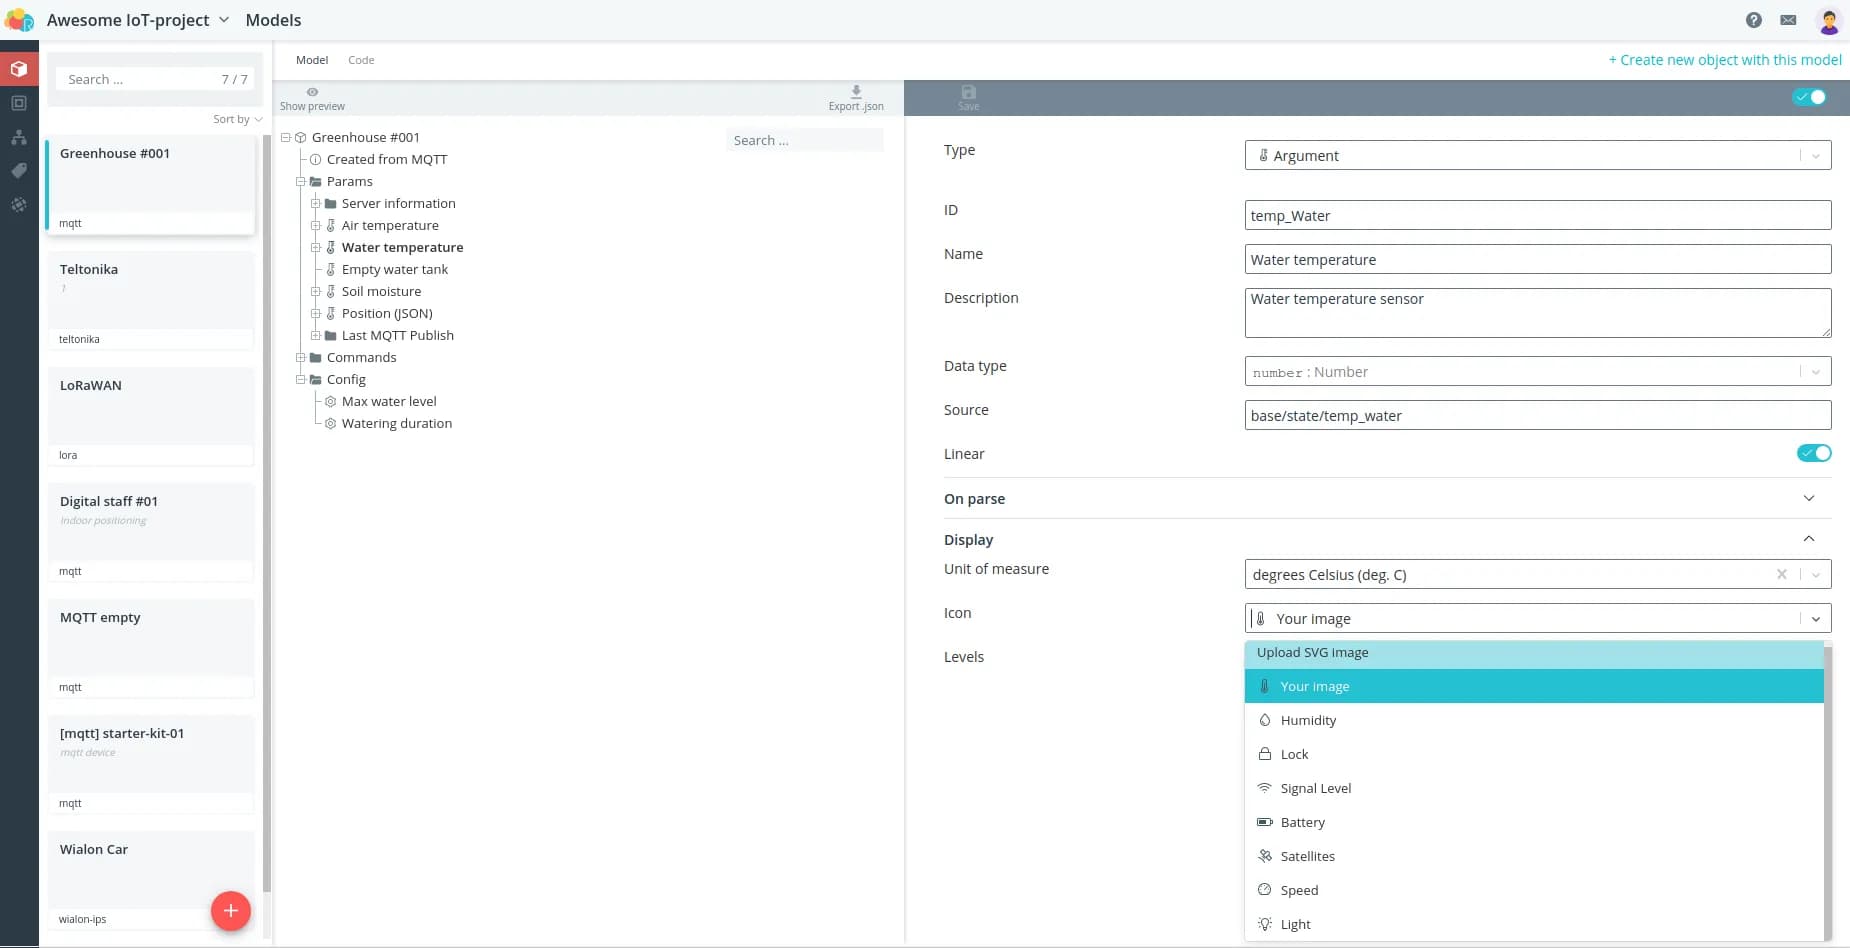Open the hierarchy icon in left sidebar
Screen dimensions: 1850x948
(x=19, y=137)
